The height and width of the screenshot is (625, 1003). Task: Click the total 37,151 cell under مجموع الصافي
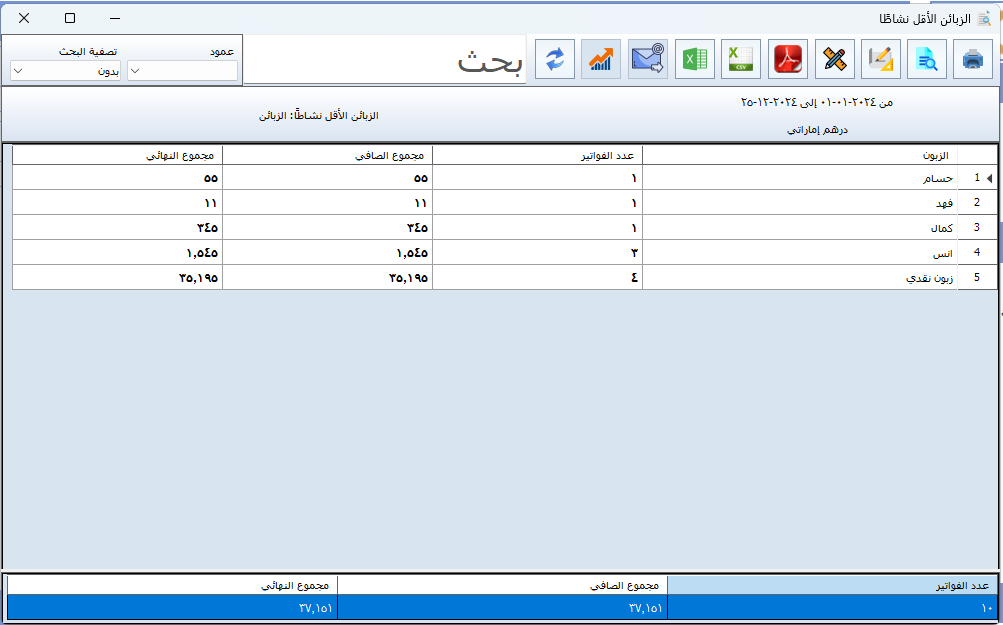click(x=502, y=608)
